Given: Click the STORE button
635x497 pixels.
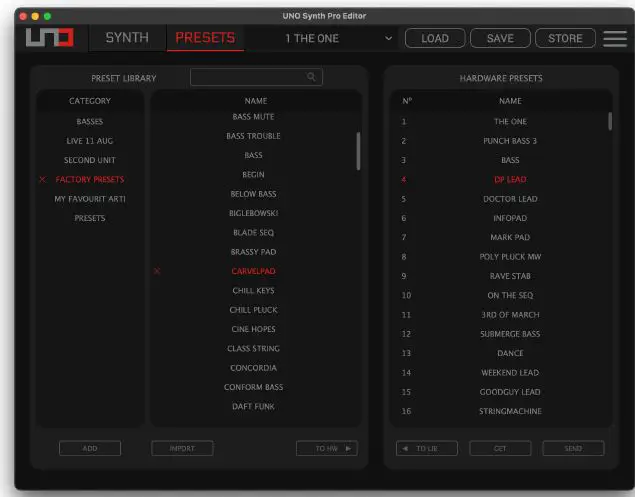Looking at the screenshot, I should pyautogui.click(x=565, y=38).
